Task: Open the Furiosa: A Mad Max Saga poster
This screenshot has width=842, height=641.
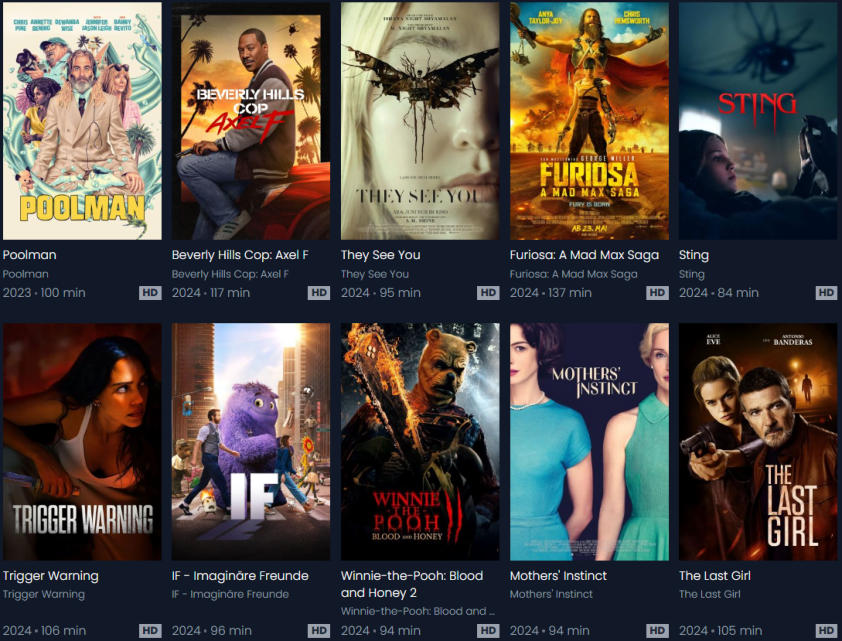Action: click(x=589, y=121)
